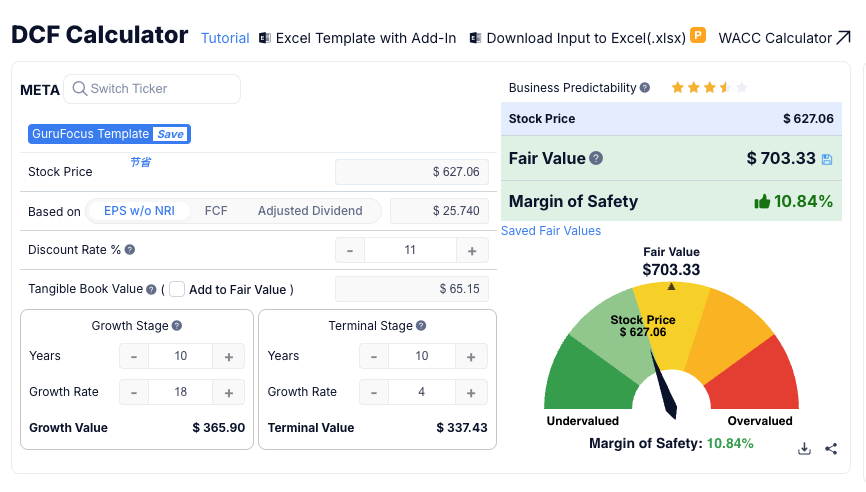This screenshot has width=866, height=492.
Task: Open the Saved Fair Values link
Action: point(551,231)
